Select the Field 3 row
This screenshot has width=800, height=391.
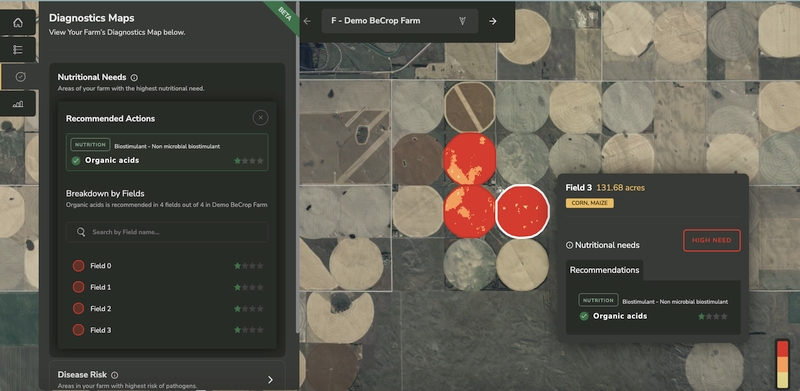tap(167, 330)
